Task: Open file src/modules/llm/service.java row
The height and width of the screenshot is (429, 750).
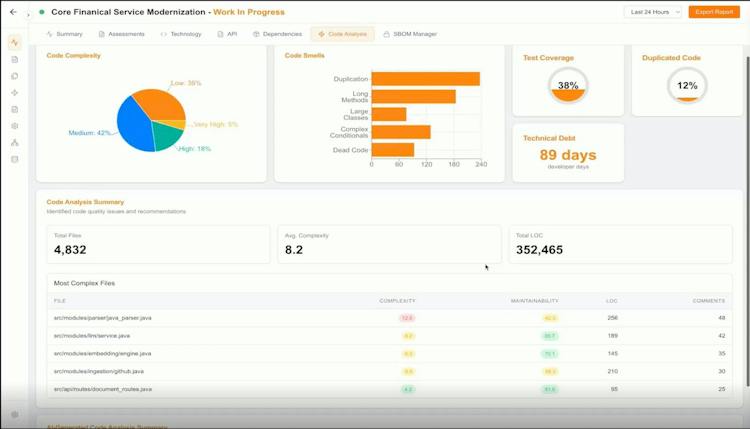Action: [x=389, y=336]
